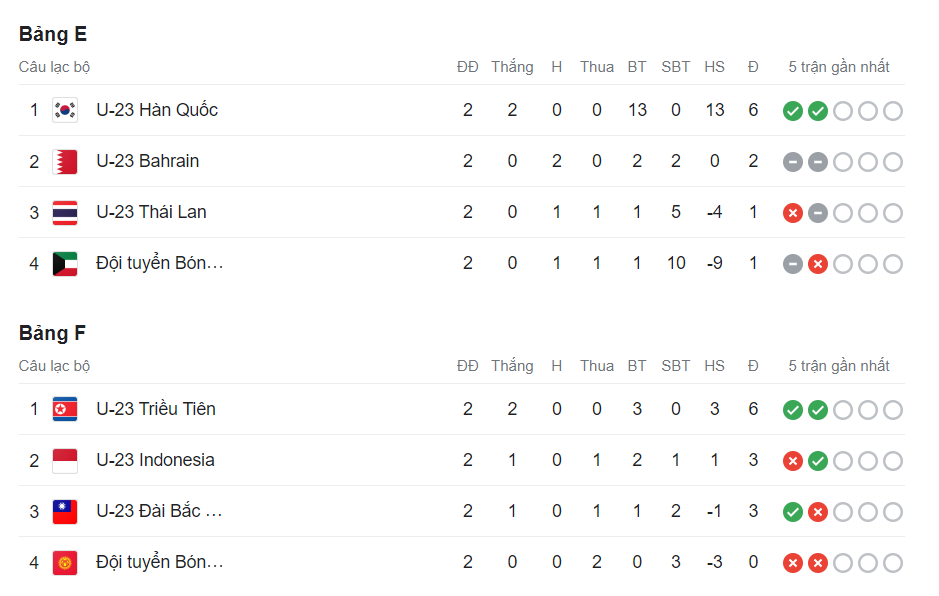The width and height of the screenshot is (939, 596).
Task: Open the U-23 Hàn Quốc team link
Action: coord(157,110)
